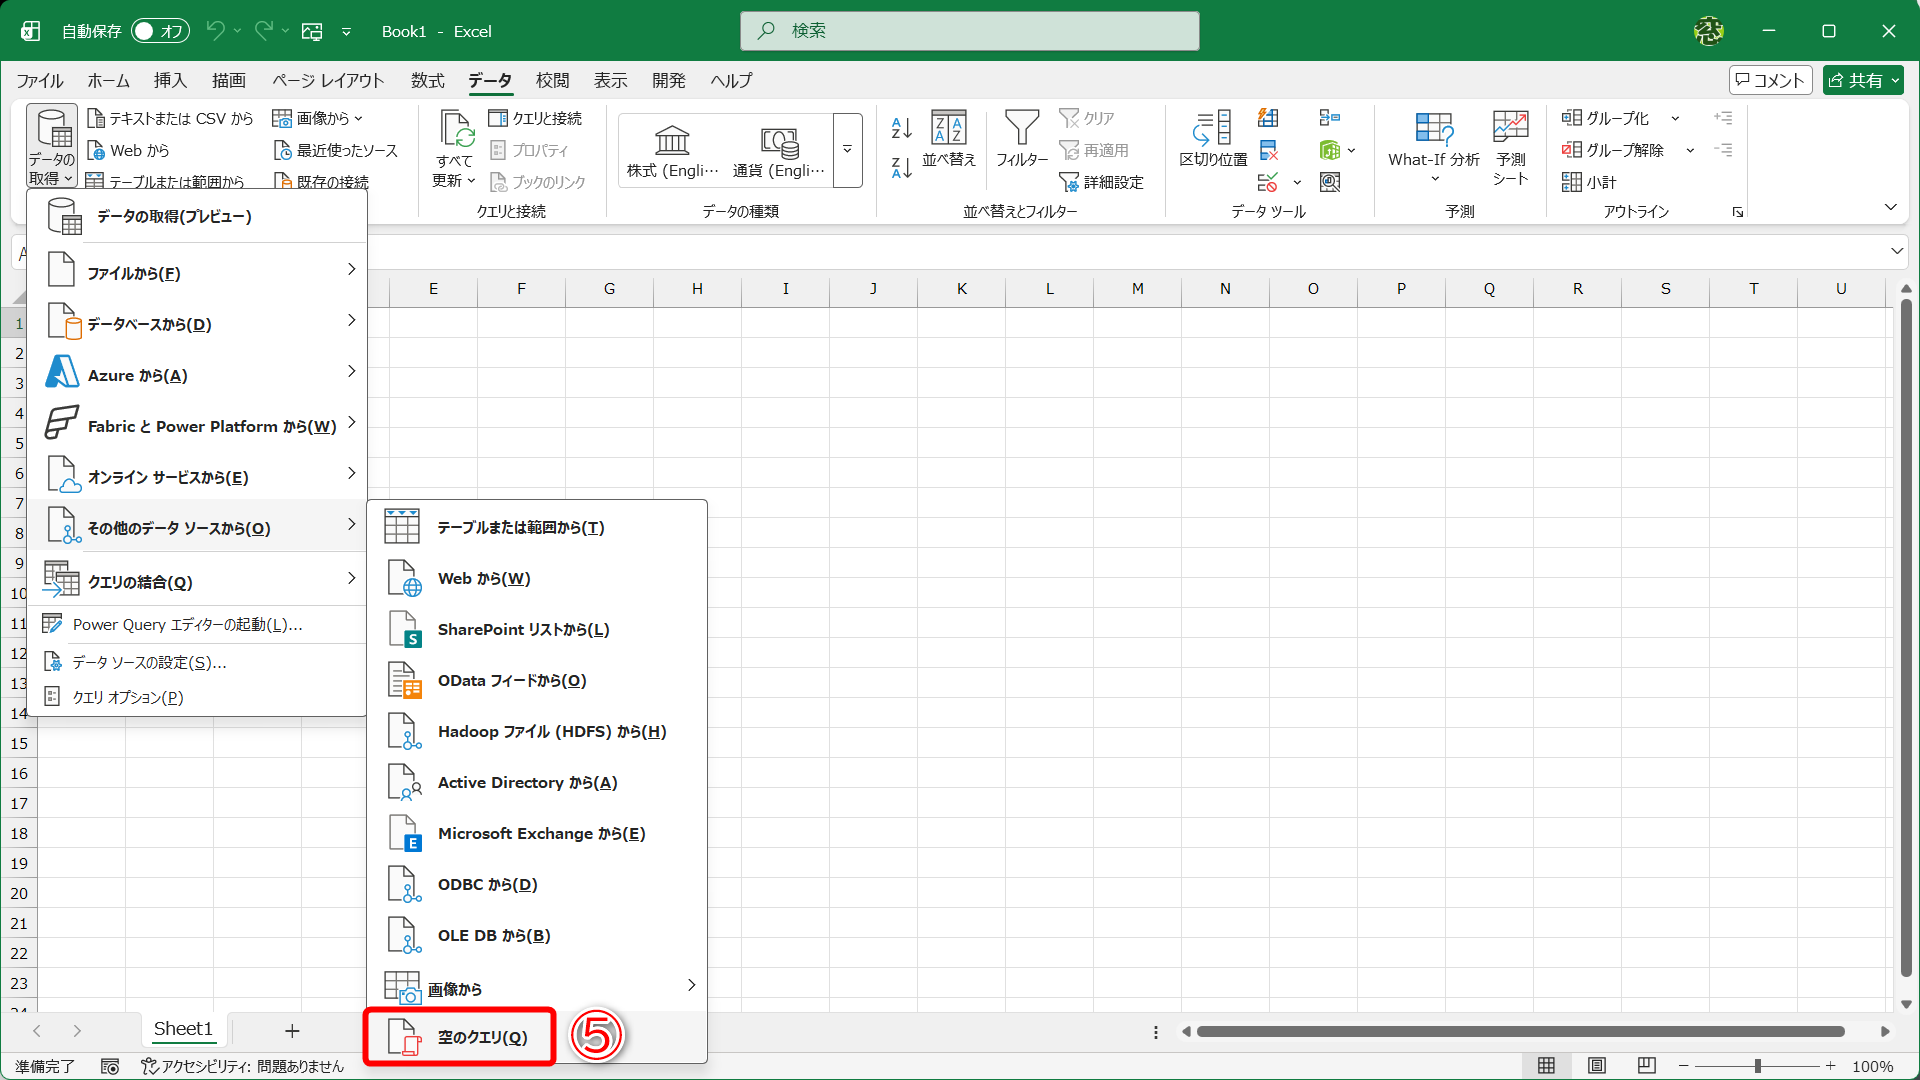Screen dimensions: 1920x1080
Task: Click the Comments (コメント) button
Action: click(x=1771, y=80)
